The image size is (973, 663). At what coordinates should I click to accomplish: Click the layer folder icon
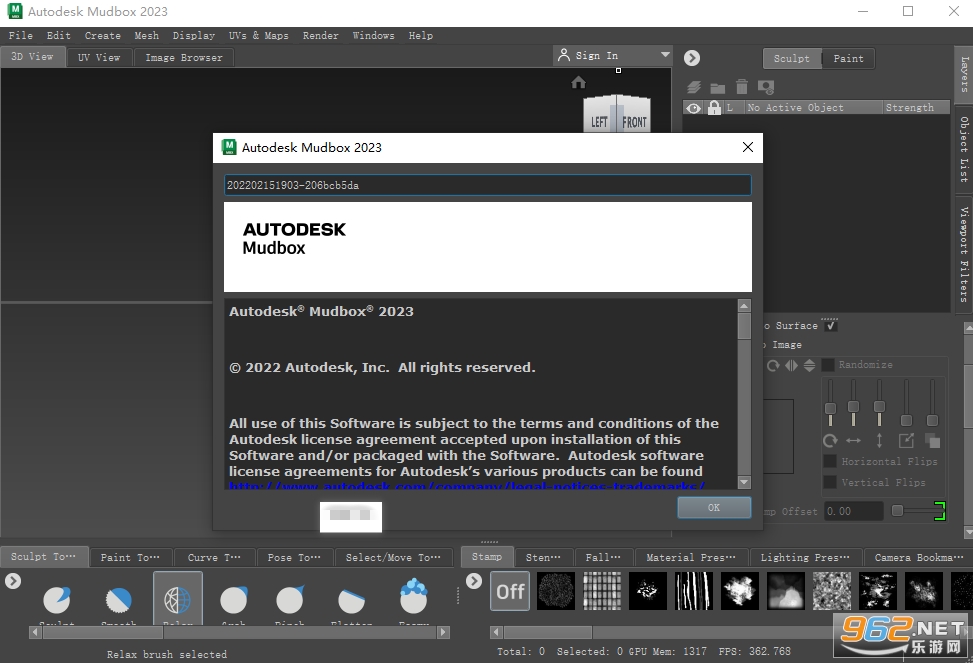coord(718,88)
